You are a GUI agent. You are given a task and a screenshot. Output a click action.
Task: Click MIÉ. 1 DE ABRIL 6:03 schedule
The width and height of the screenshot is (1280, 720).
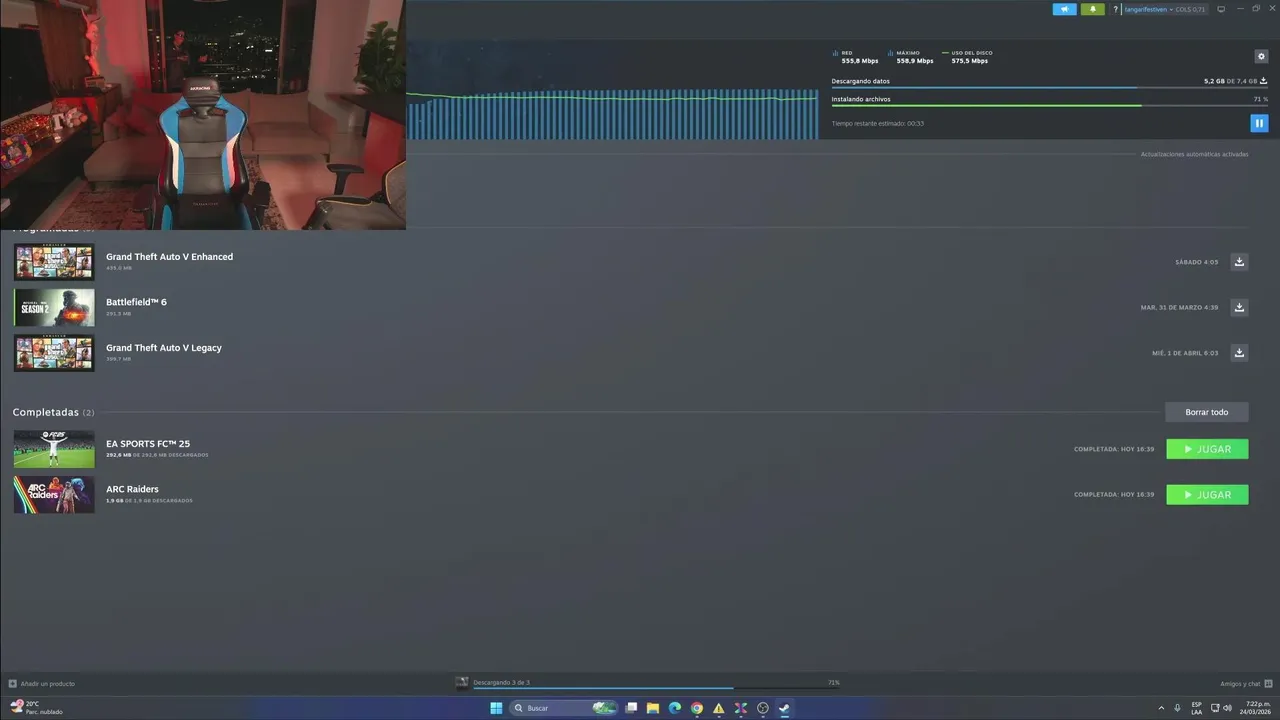coord(1185,353)
